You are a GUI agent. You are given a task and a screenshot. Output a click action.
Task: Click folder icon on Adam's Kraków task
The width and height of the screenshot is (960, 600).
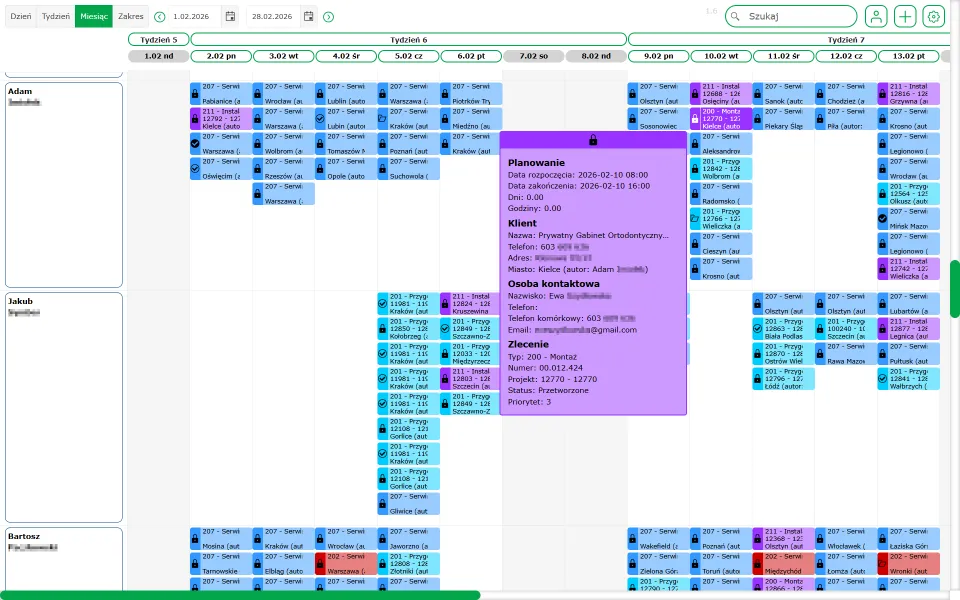tap(383, 119)
